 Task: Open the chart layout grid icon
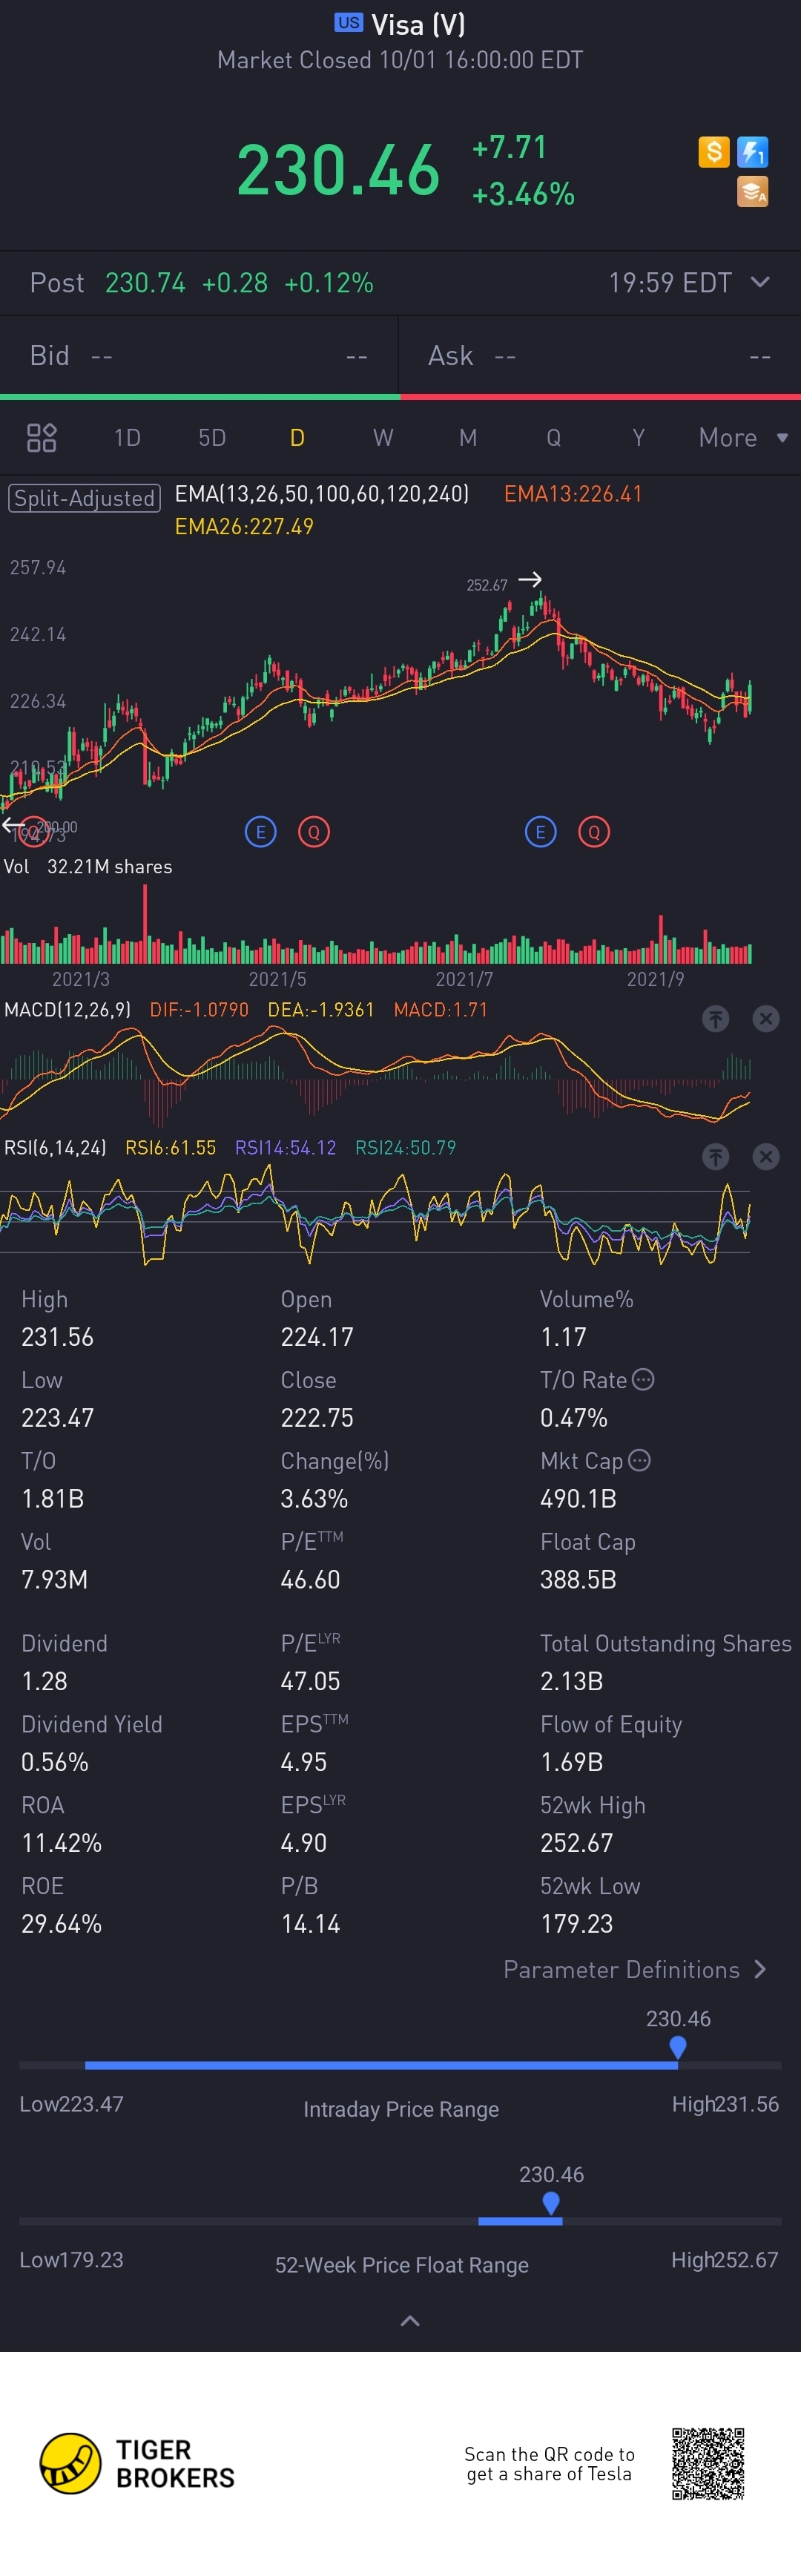click(x=41, y=437)
